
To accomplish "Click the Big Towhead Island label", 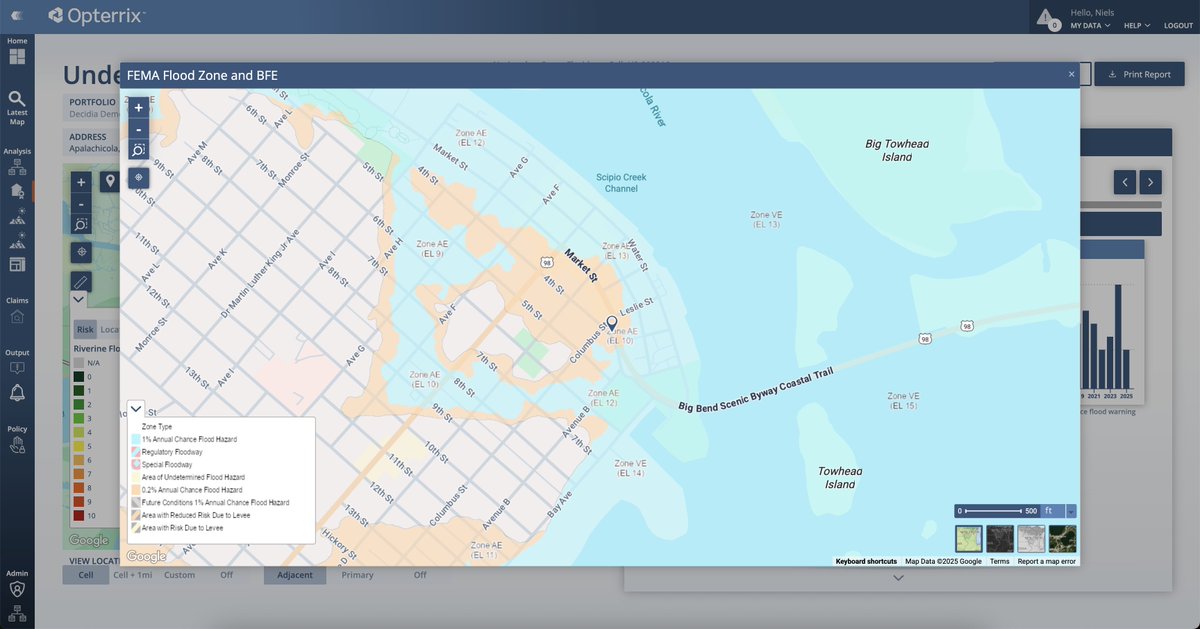I will tap(897, 151).
